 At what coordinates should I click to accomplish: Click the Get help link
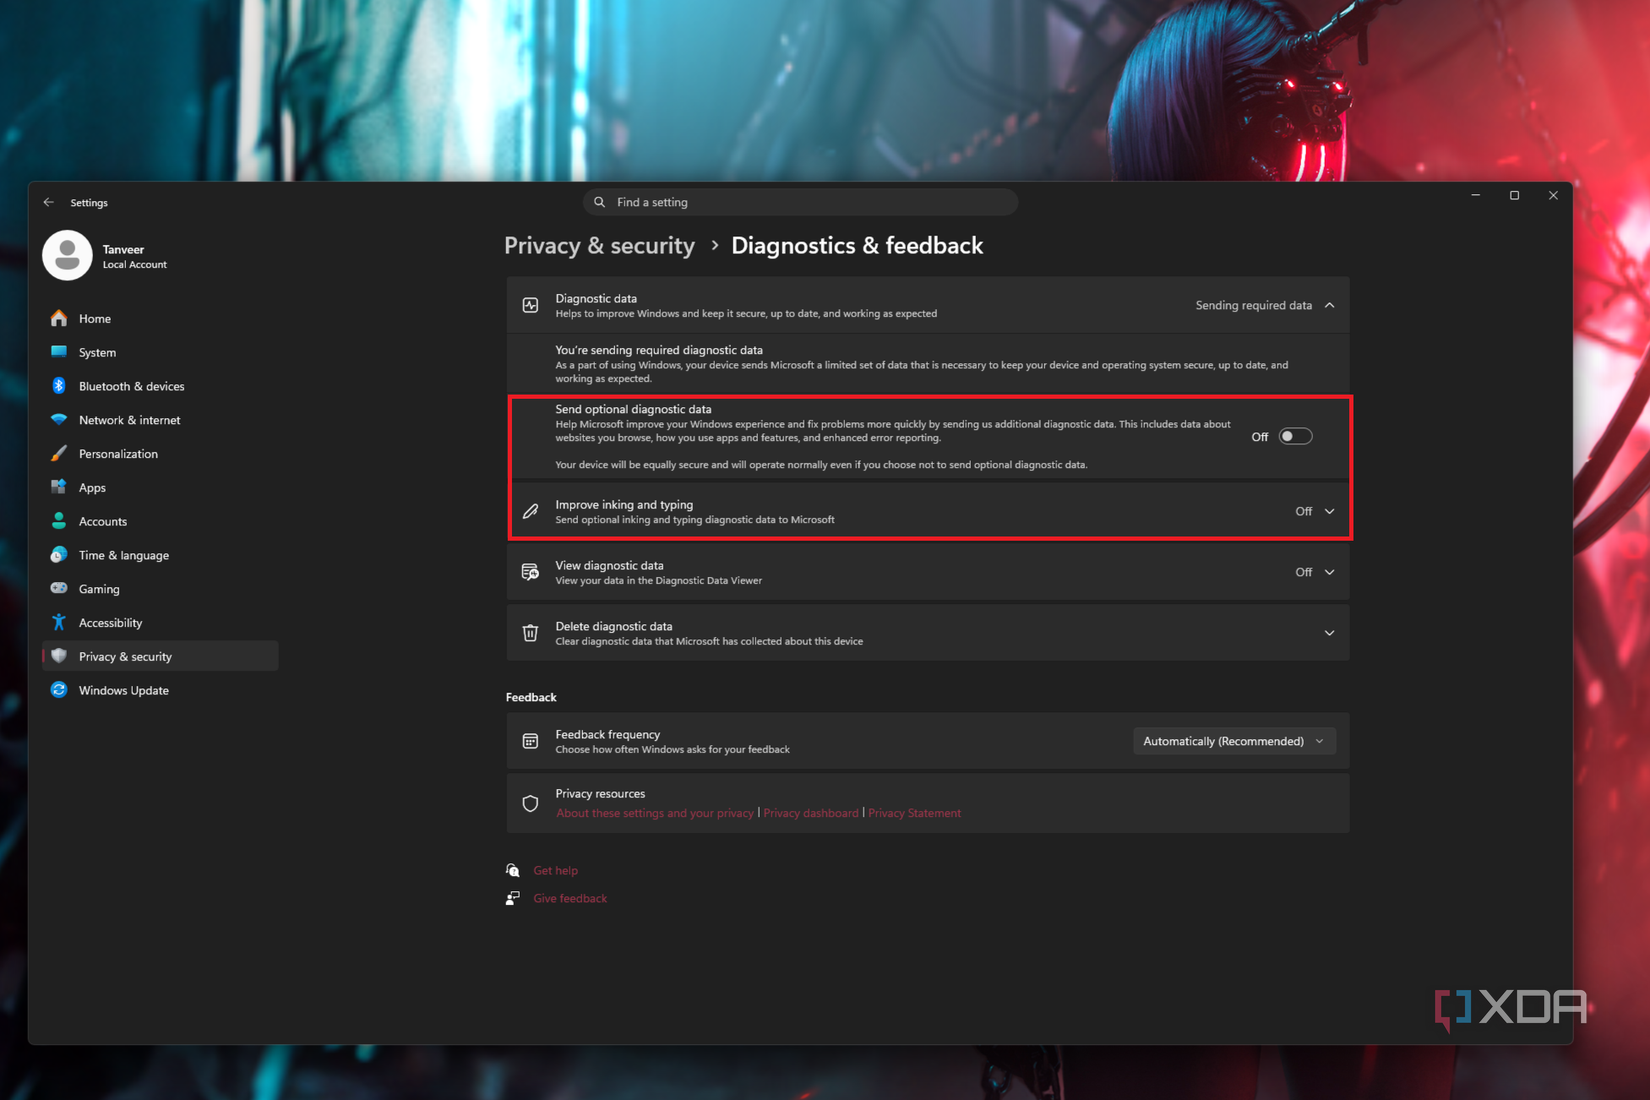pyautogui.click(x=555, y=870)
